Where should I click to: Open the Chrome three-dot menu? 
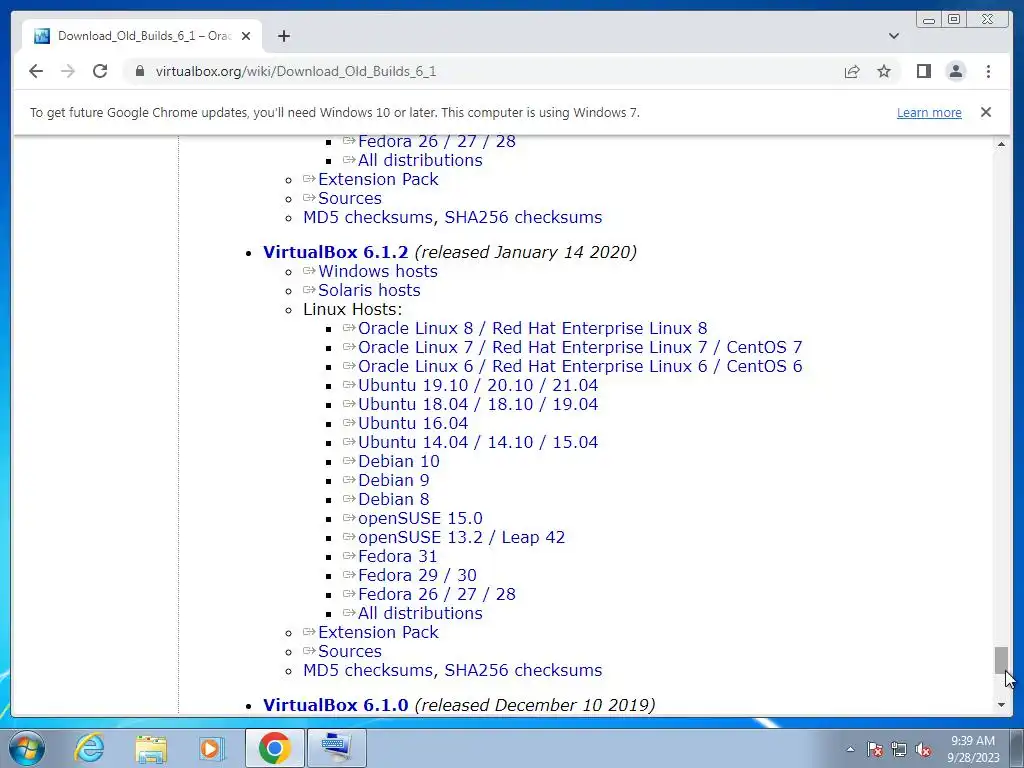point(988,71)
